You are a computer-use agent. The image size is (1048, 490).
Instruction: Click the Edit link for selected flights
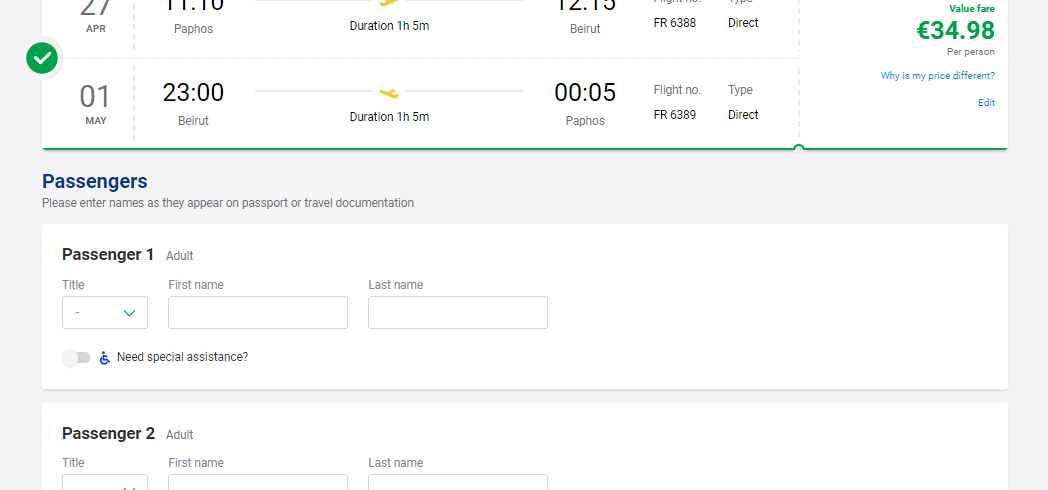click(x=986, y=103)
